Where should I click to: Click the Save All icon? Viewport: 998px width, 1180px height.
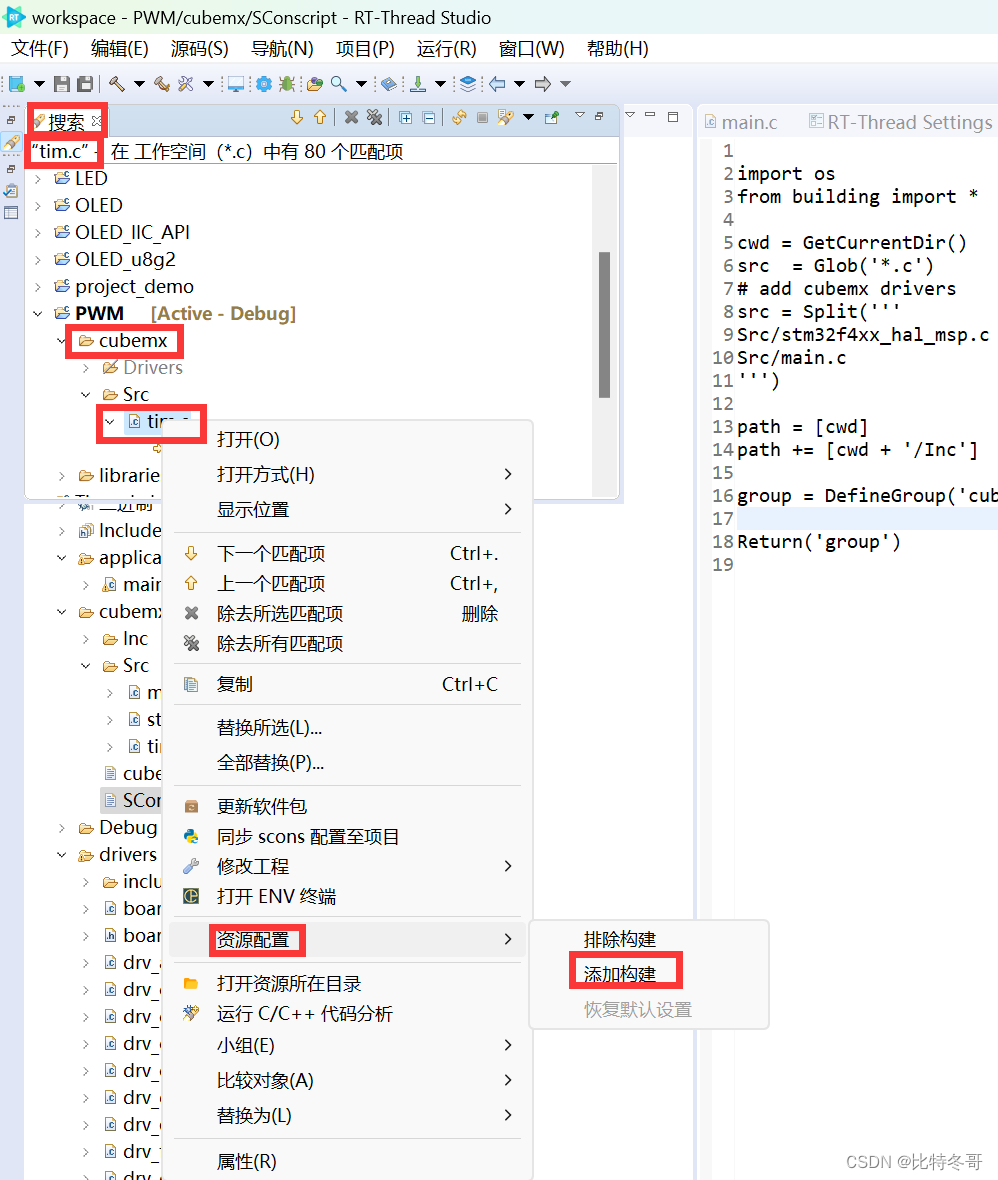[86, 84]
